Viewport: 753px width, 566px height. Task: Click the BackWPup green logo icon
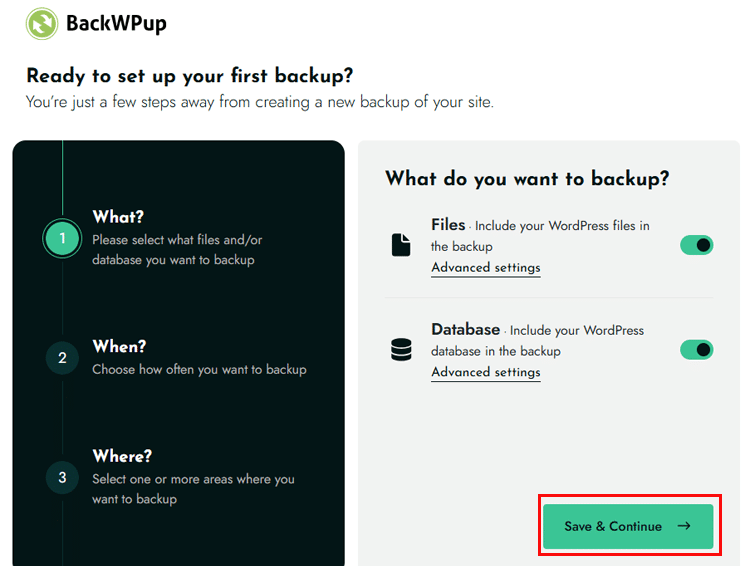click(x=42, y=24)
